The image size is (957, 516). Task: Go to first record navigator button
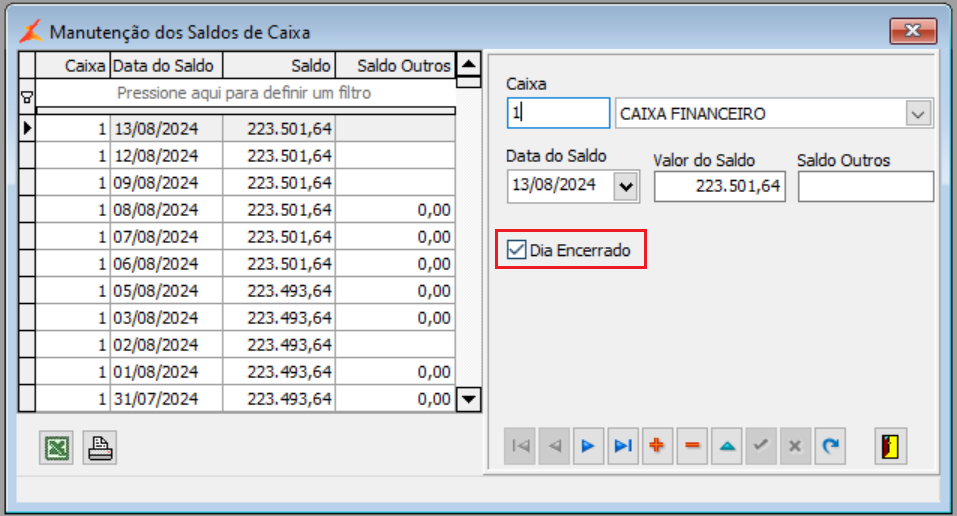[x=520, y=446]
